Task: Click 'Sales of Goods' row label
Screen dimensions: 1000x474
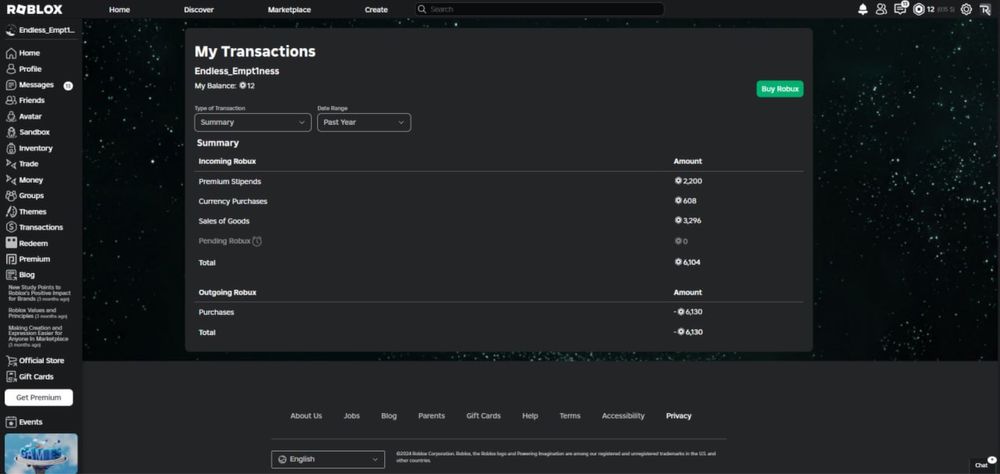Action: pyautogui.click(x=224, y=221)
